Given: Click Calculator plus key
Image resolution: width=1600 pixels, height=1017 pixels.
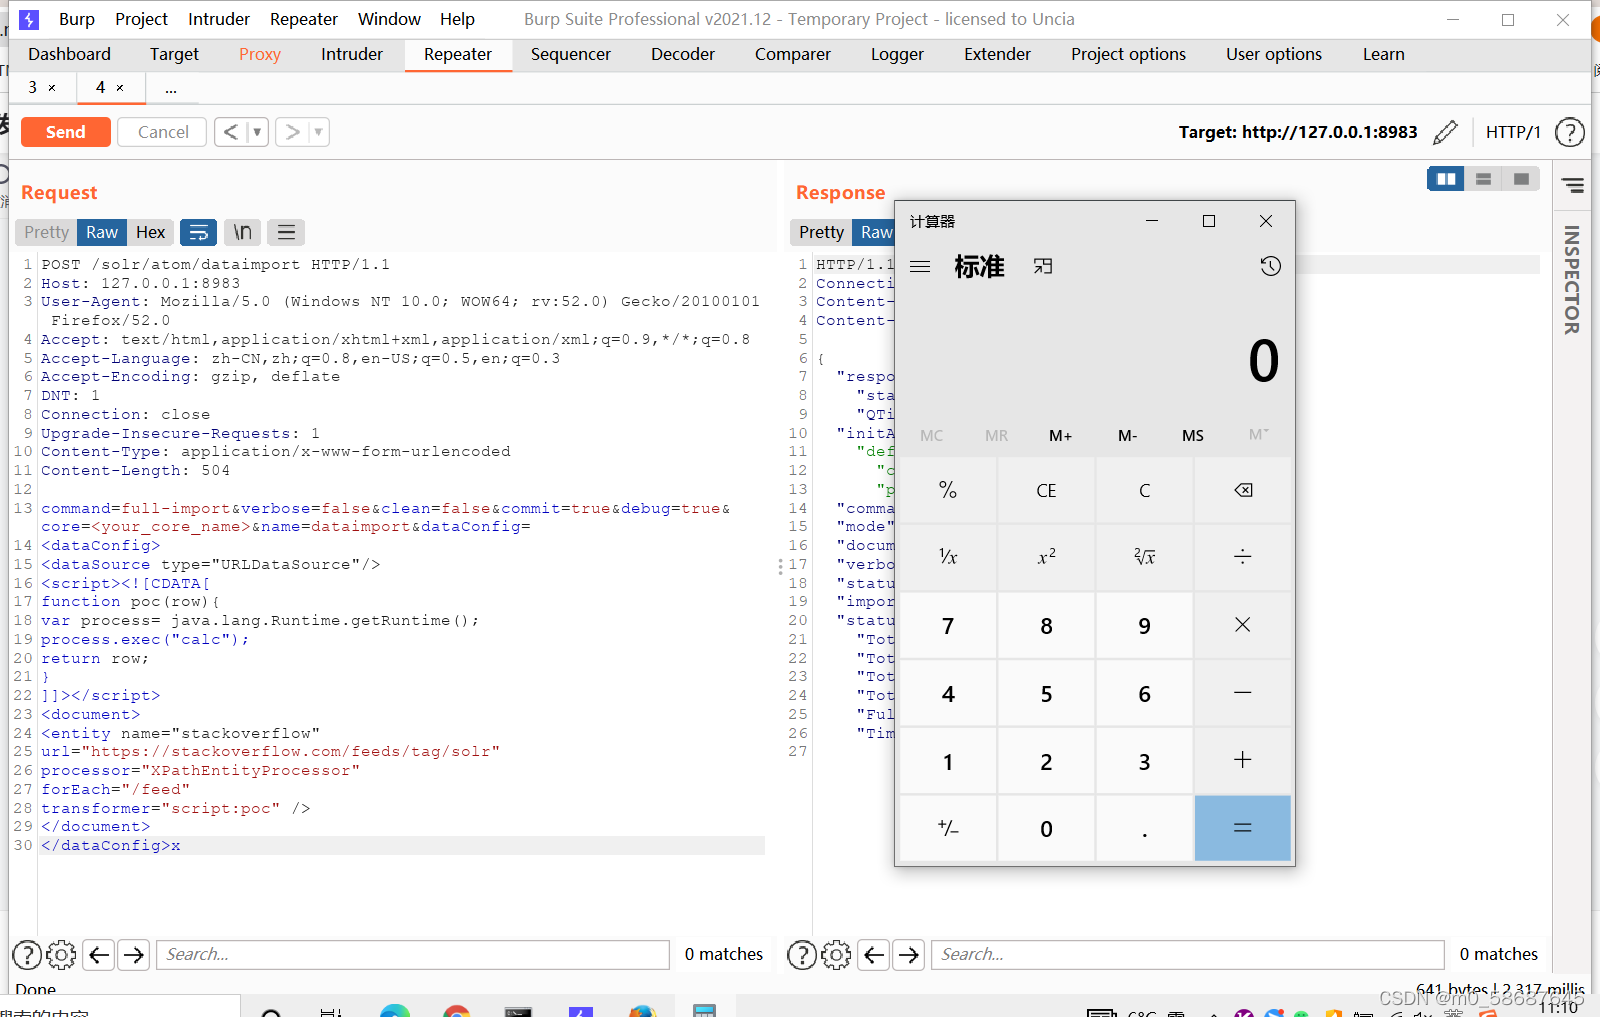Looking at the screenshot, I should (1243, 760).
